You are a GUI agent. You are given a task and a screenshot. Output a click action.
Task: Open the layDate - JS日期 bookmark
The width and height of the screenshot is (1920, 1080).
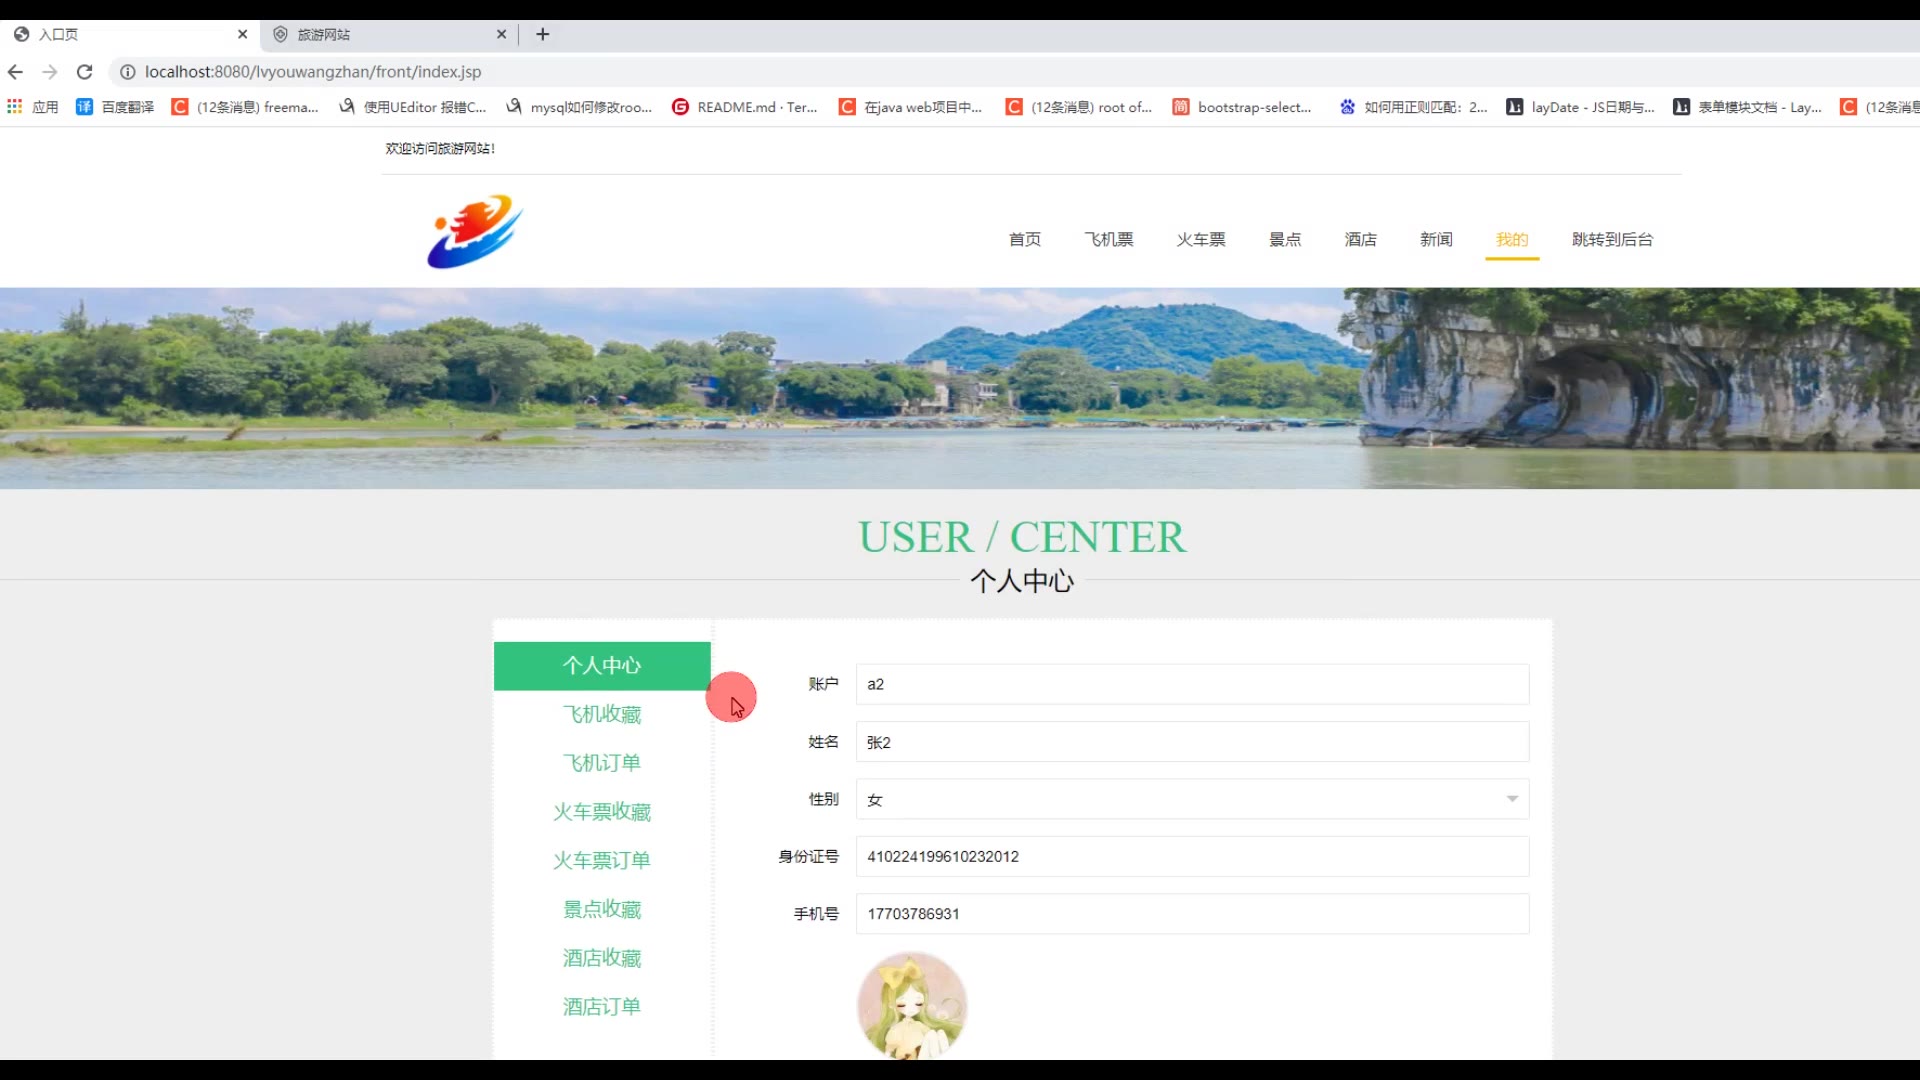1581,107
